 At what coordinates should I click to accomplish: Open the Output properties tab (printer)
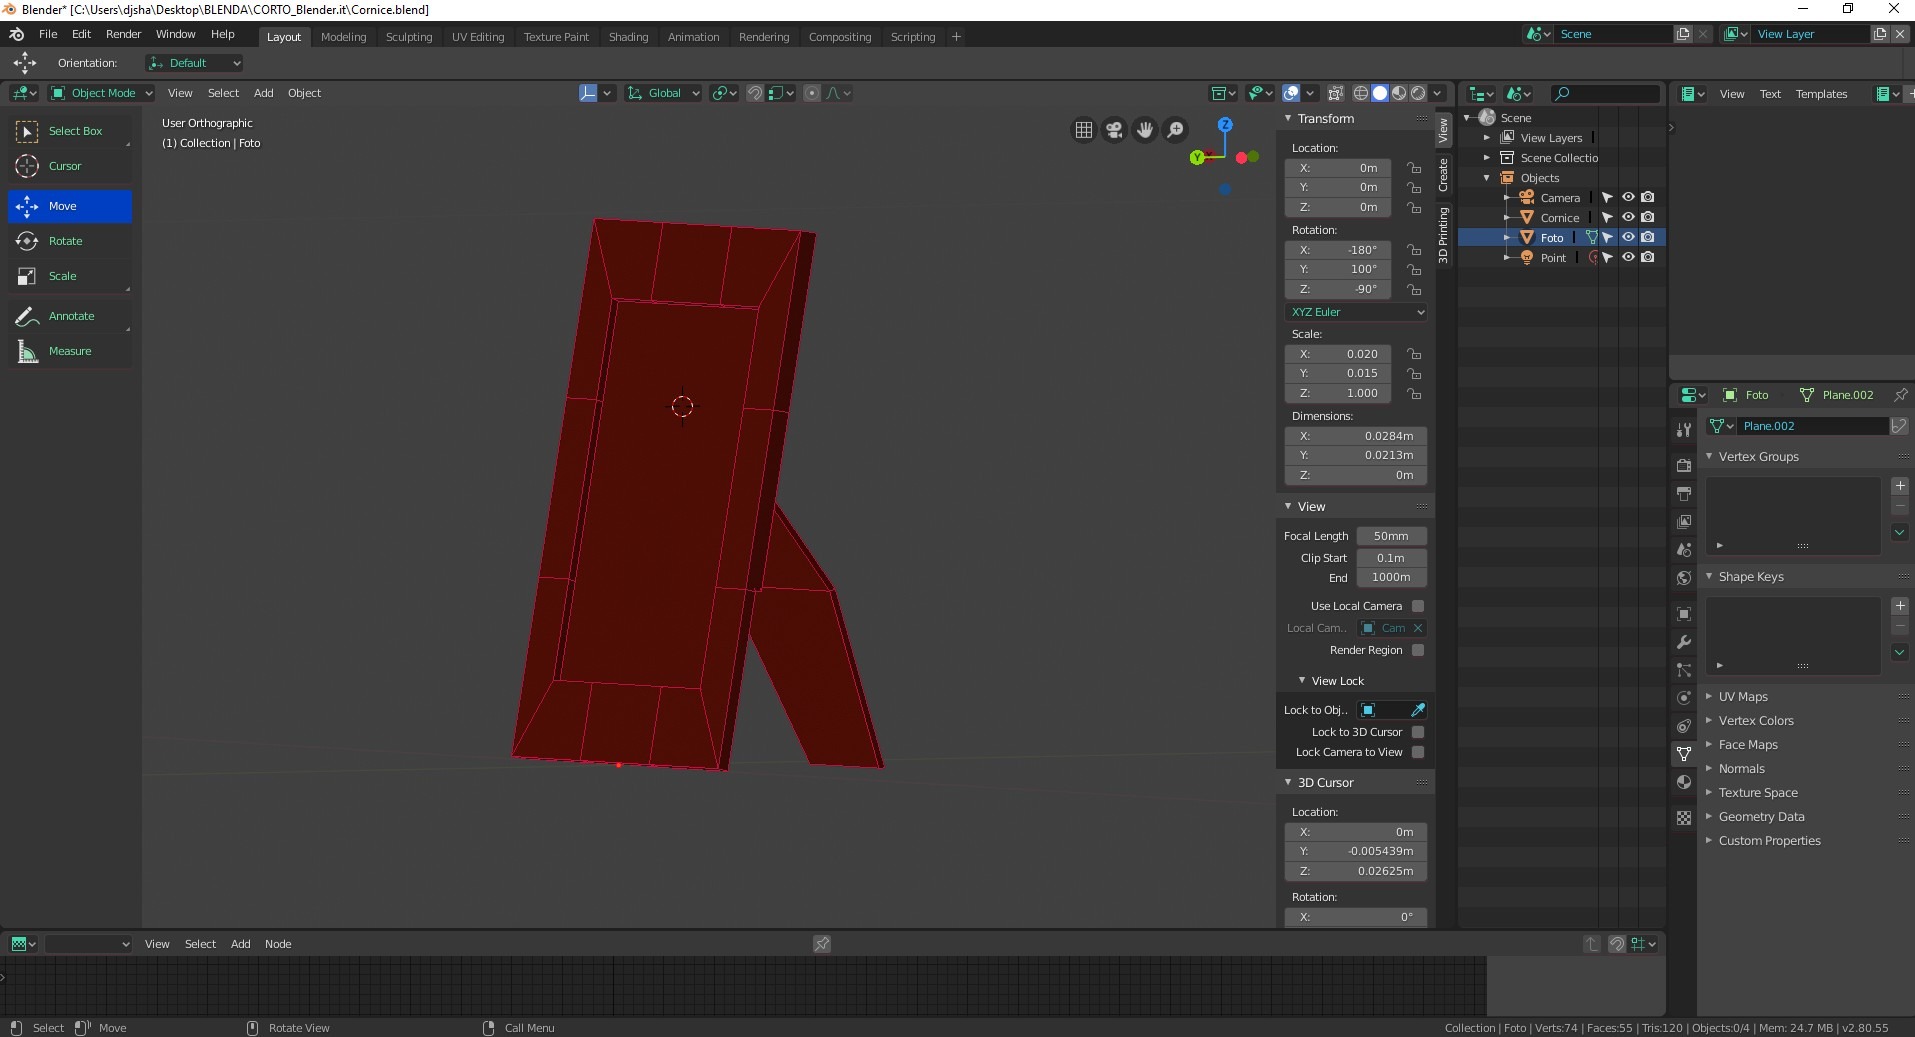pos(1684,494)
